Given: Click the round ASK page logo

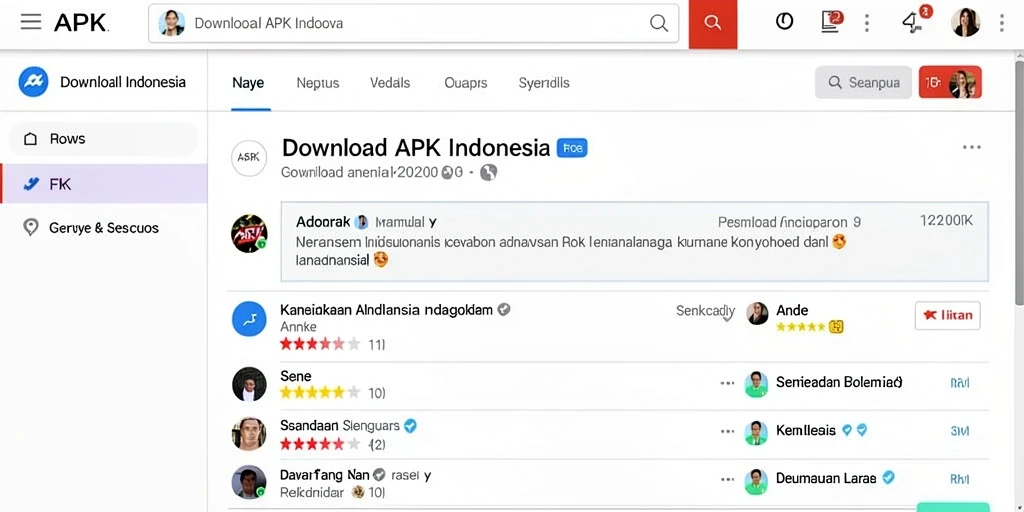Looking at the screenshot, I should pos(249,158).
